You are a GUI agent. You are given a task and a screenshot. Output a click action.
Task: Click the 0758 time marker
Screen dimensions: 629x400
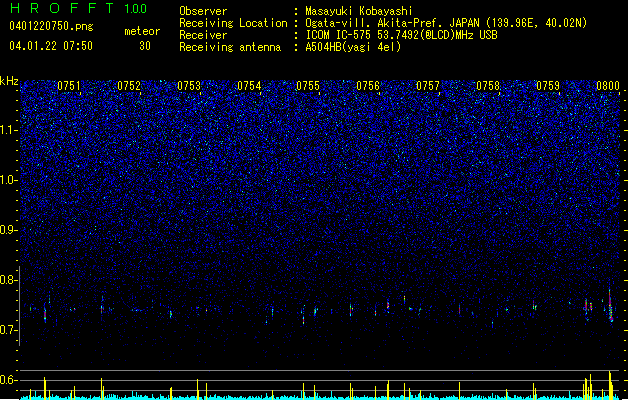tap(488, 86)
